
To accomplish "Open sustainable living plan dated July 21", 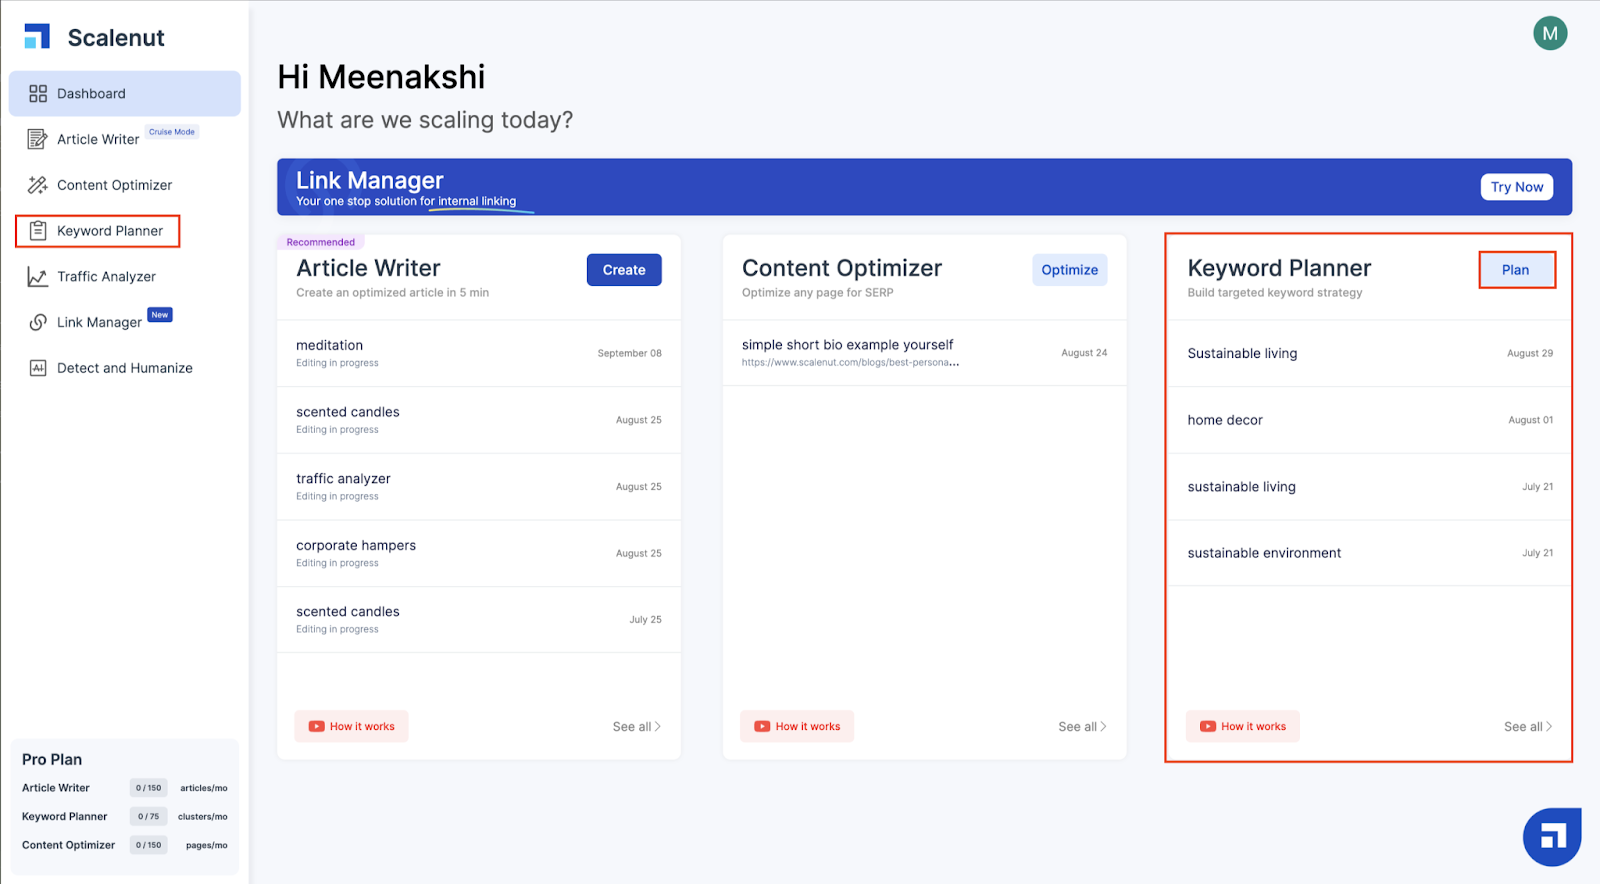I will coord(1370,487).
